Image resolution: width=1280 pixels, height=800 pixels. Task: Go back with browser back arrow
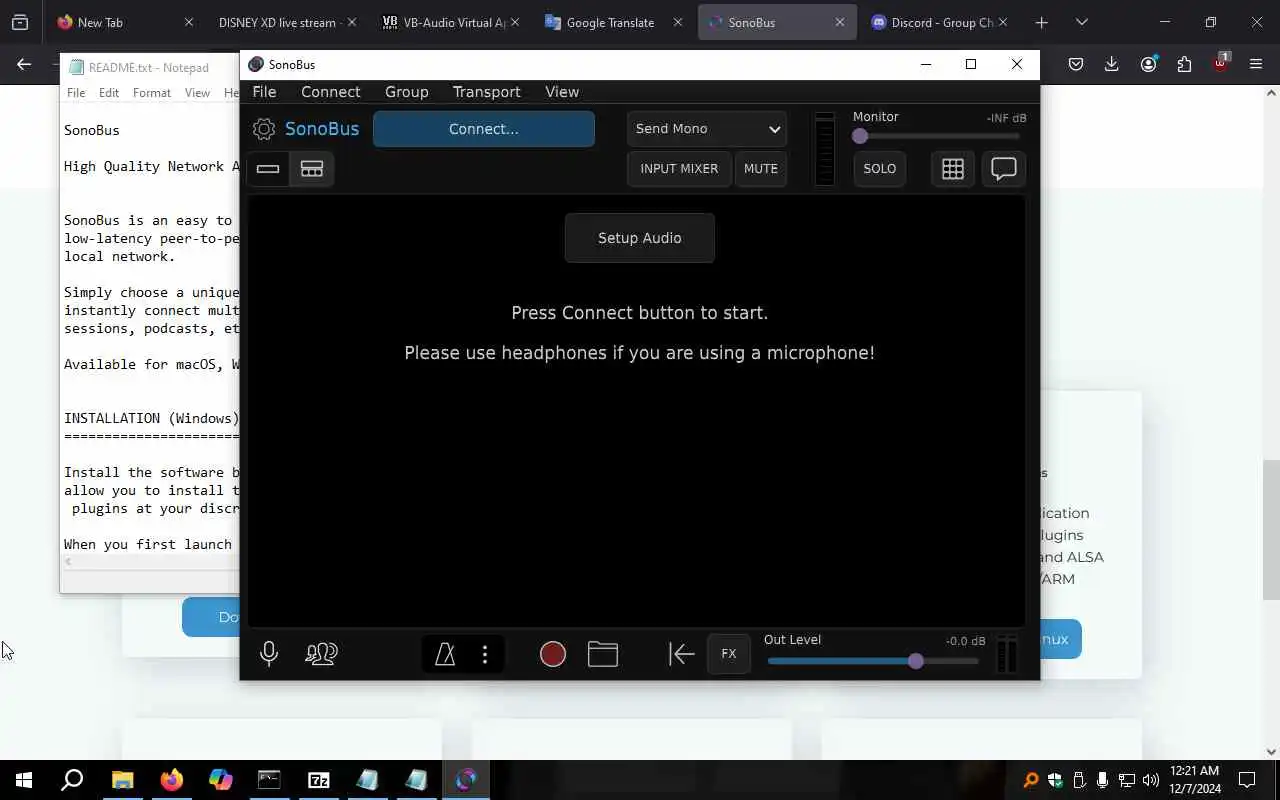point(24,64)
